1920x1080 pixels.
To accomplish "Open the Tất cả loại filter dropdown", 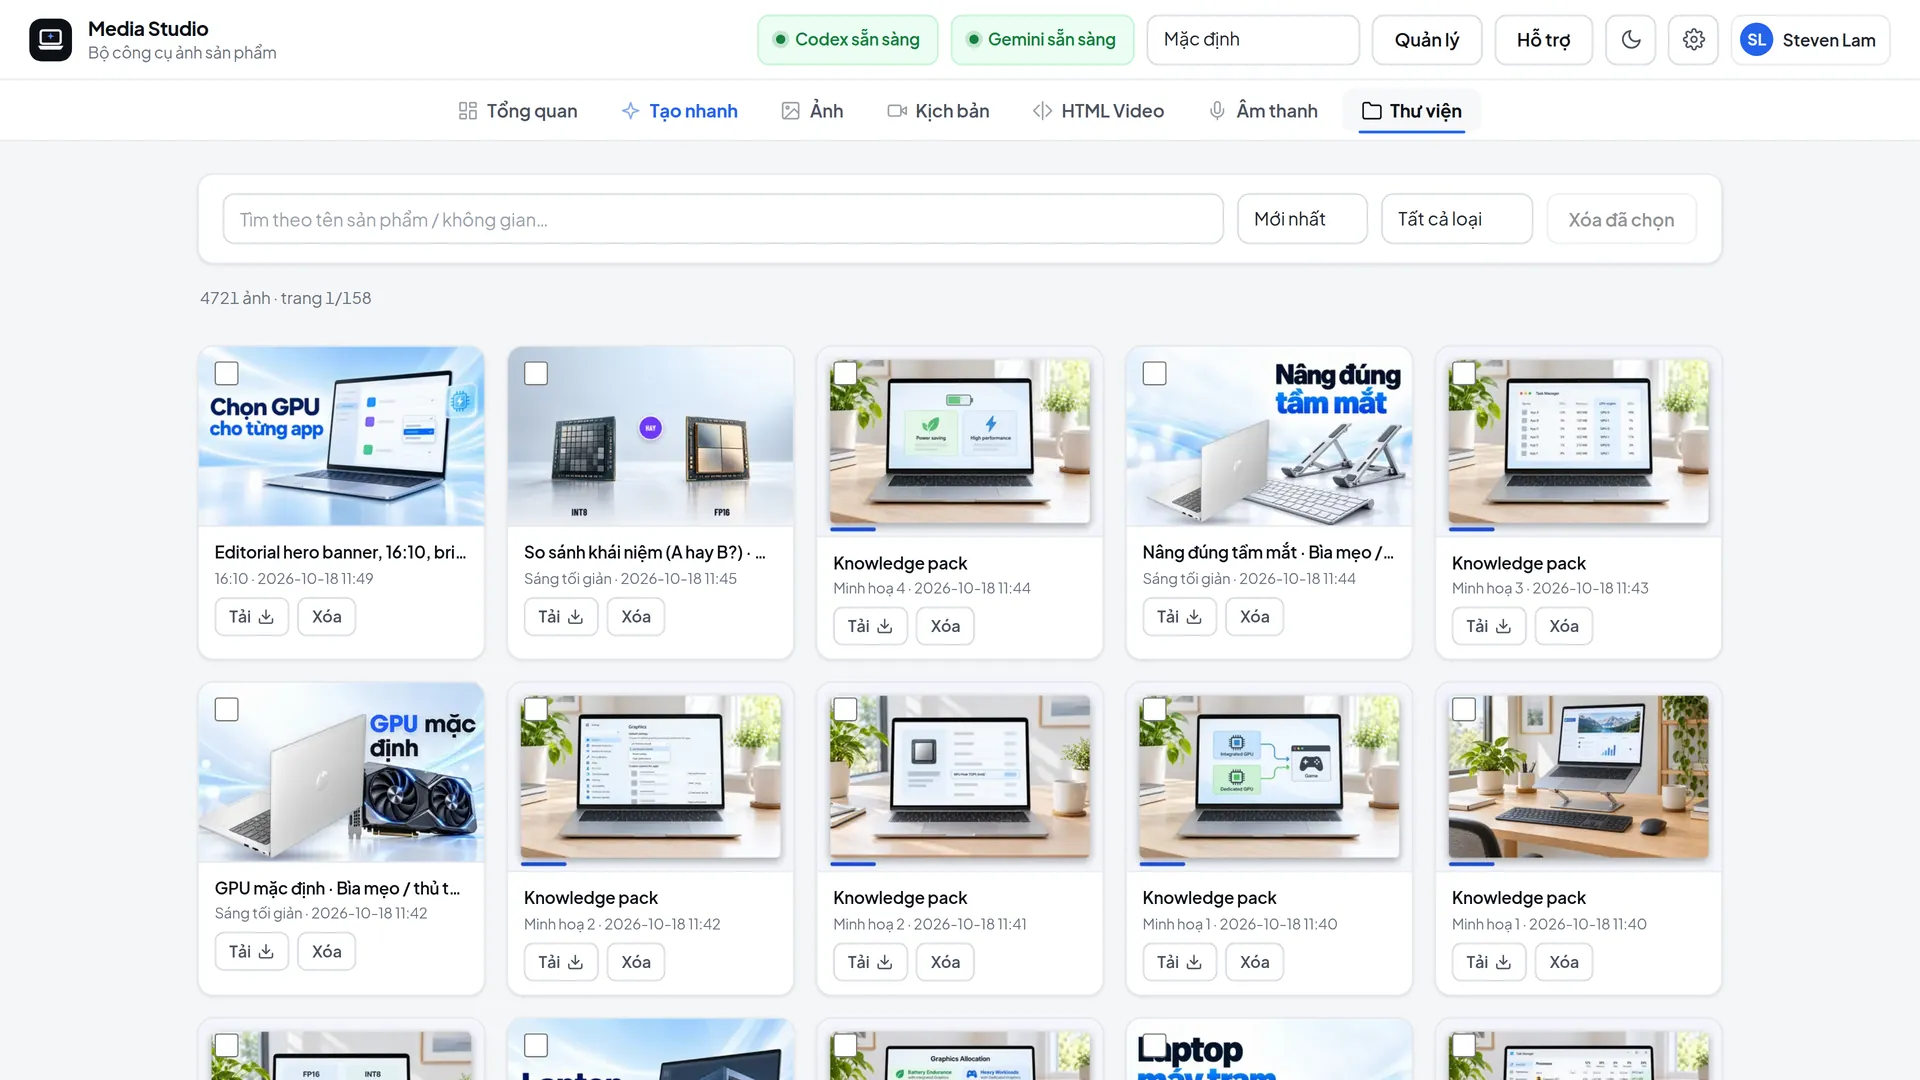I will (x=1456, y=219).
